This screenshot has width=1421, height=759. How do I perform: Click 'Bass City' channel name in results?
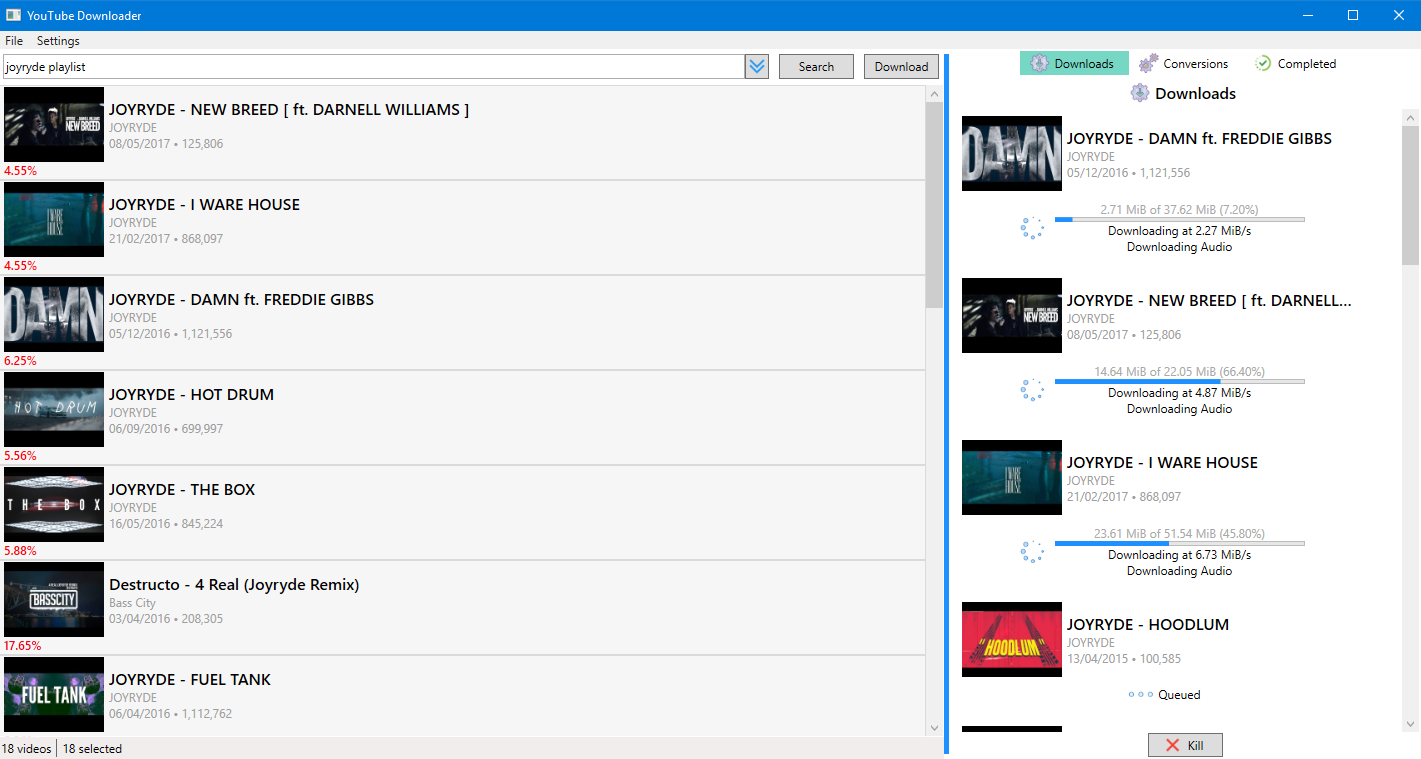(x=132, y=603)
